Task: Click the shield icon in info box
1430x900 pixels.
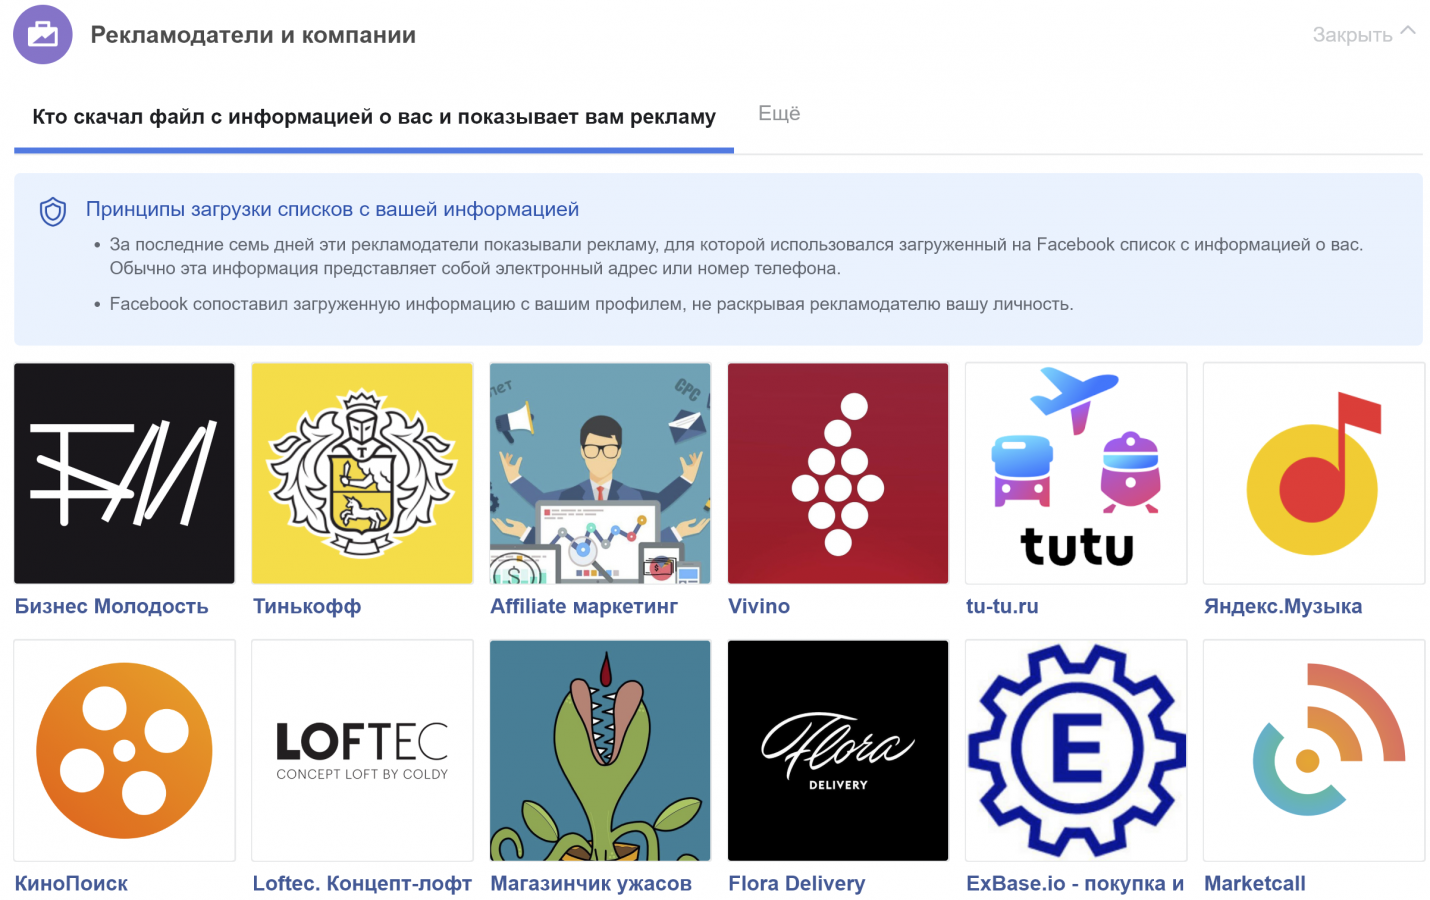Action: [x=53, y=211]
